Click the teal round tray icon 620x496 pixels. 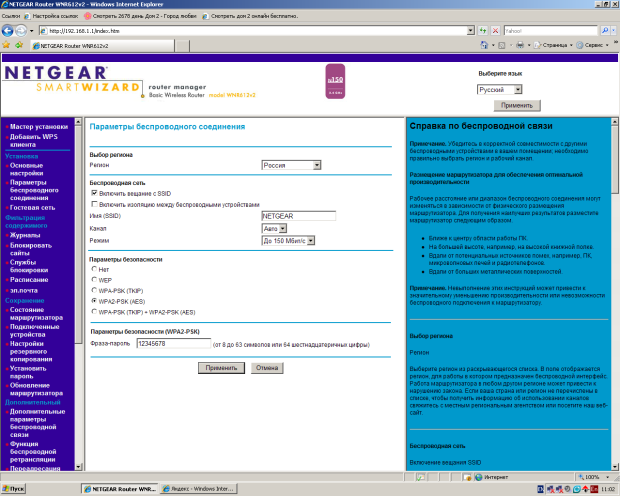tap(577, 489)
